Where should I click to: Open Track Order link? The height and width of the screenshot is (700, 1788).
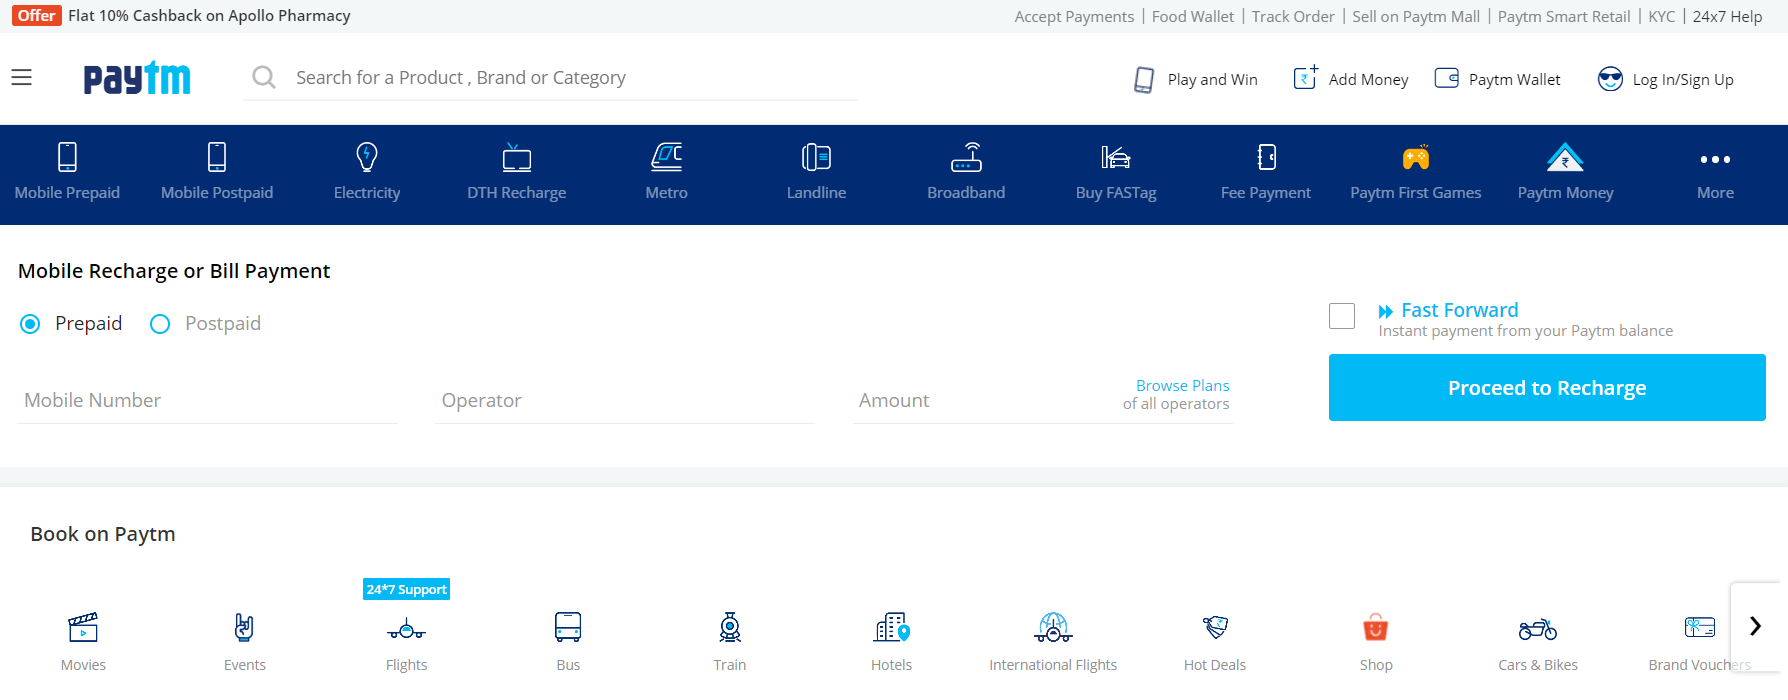click(1293, 16)
